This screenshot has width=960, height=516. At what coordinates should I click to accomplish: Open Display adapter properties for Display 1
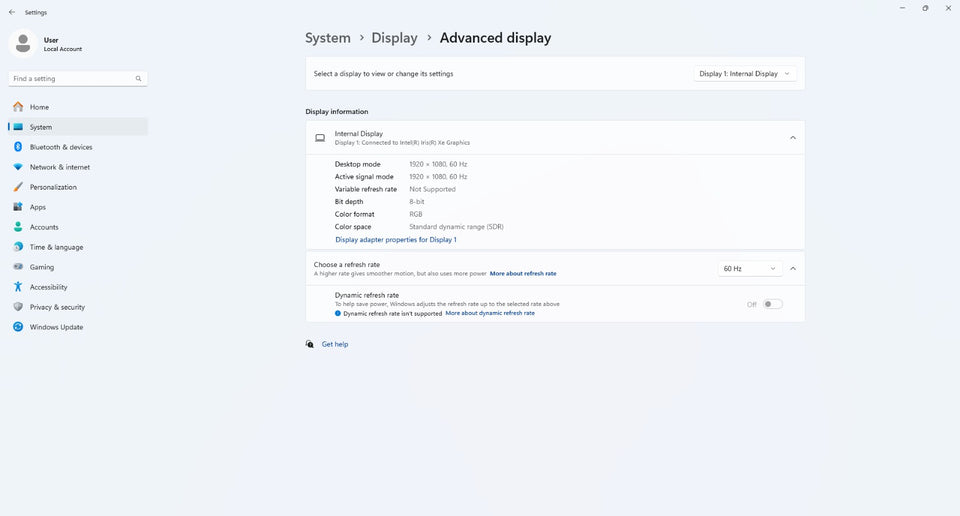[x=396, y=240]
